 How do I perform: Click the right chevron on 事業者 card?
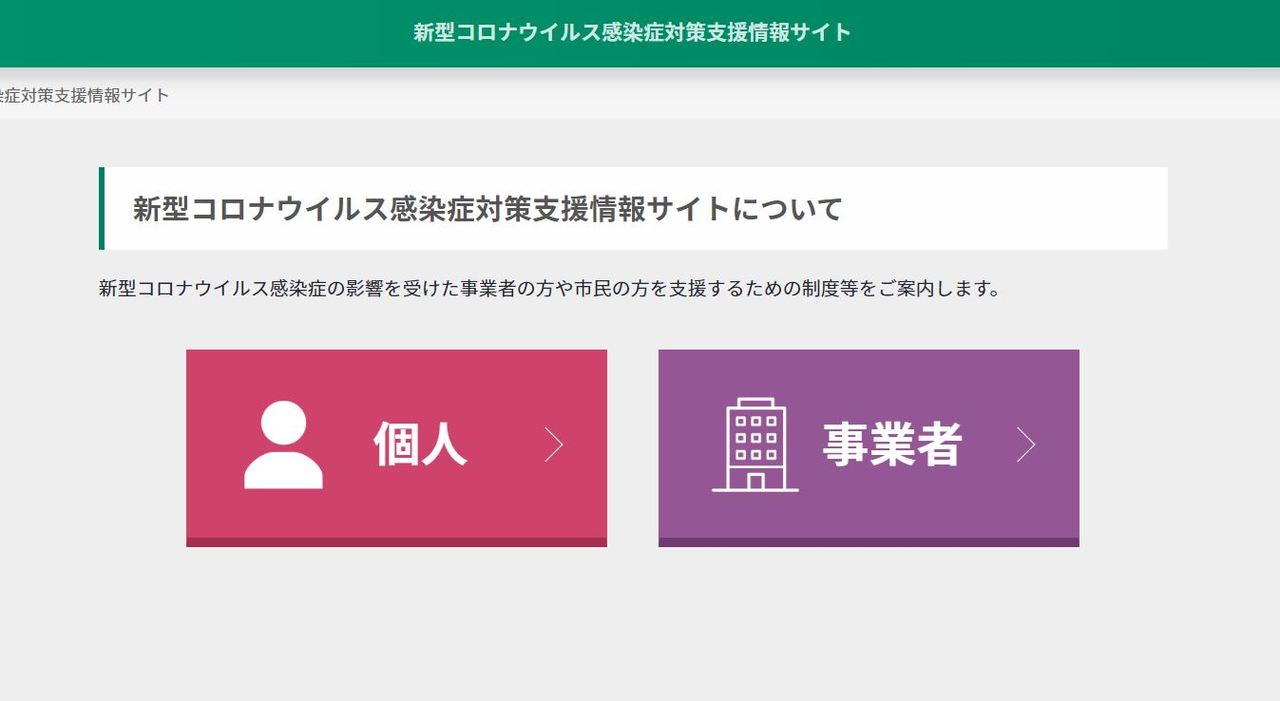1026,444
